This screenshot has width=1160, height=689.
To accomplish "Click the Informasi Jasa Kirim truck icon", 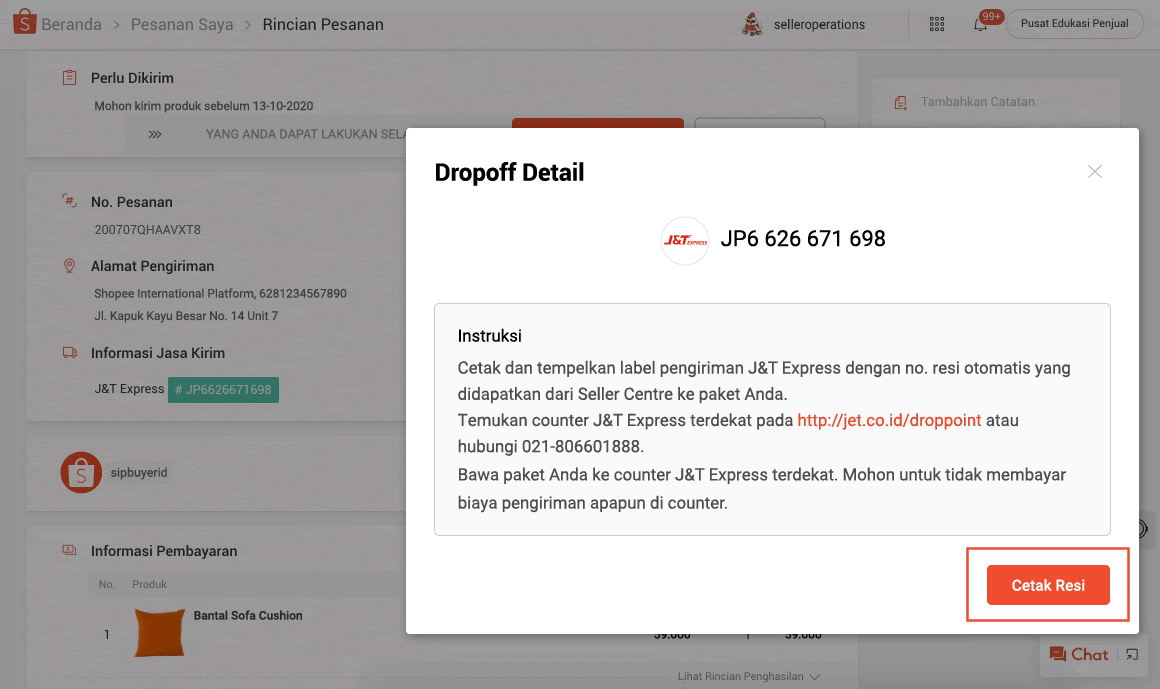I will [70, 353].
